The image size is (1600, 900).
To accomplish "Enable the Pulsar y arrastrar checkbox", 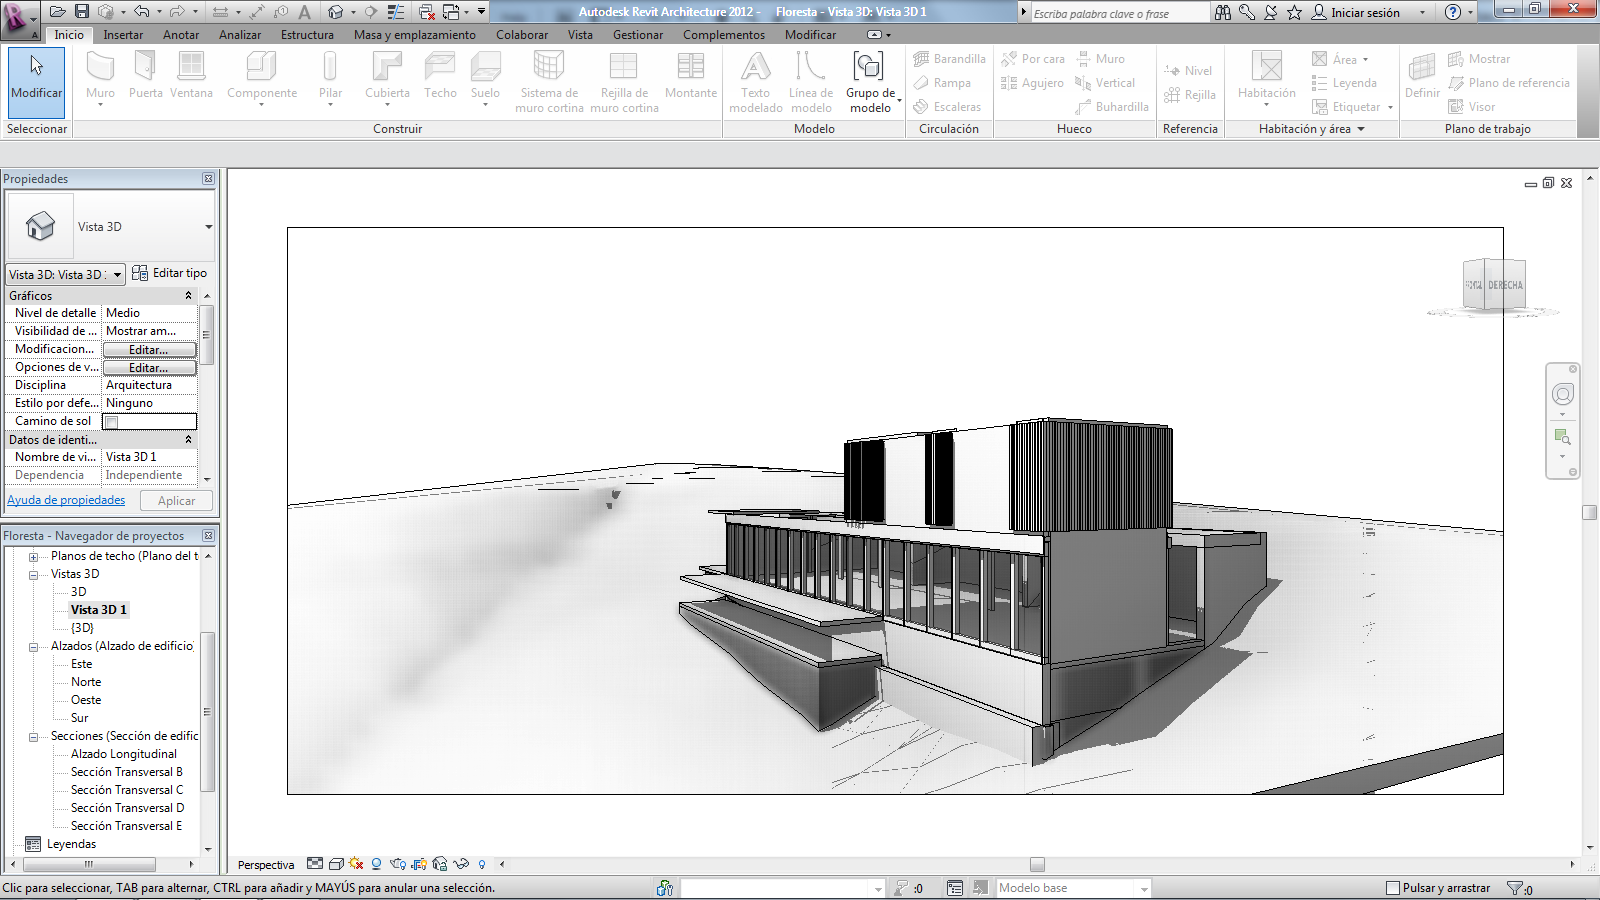I will tap(1392, 887).
